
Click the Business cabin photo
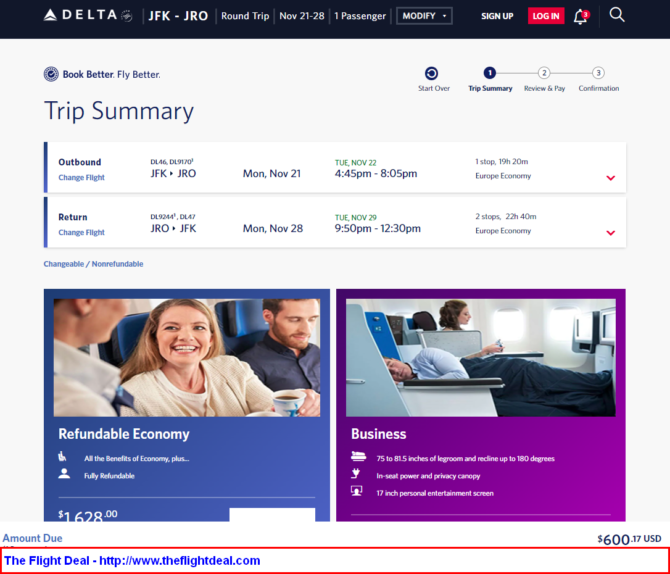pos(481,357)
